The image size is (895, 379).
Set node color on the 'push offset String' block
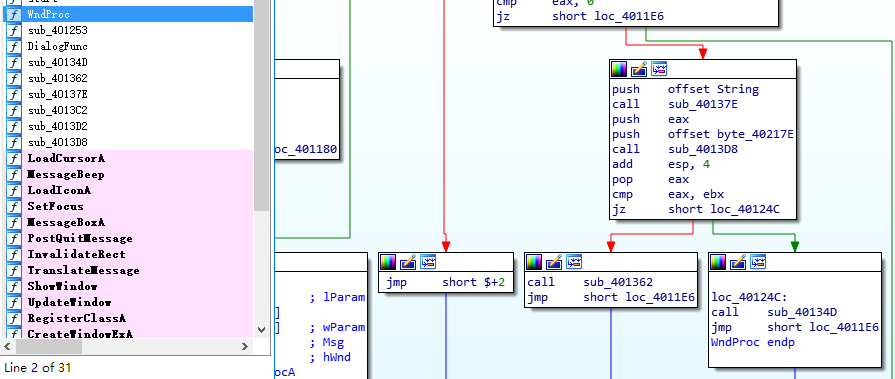click(619, 69)
